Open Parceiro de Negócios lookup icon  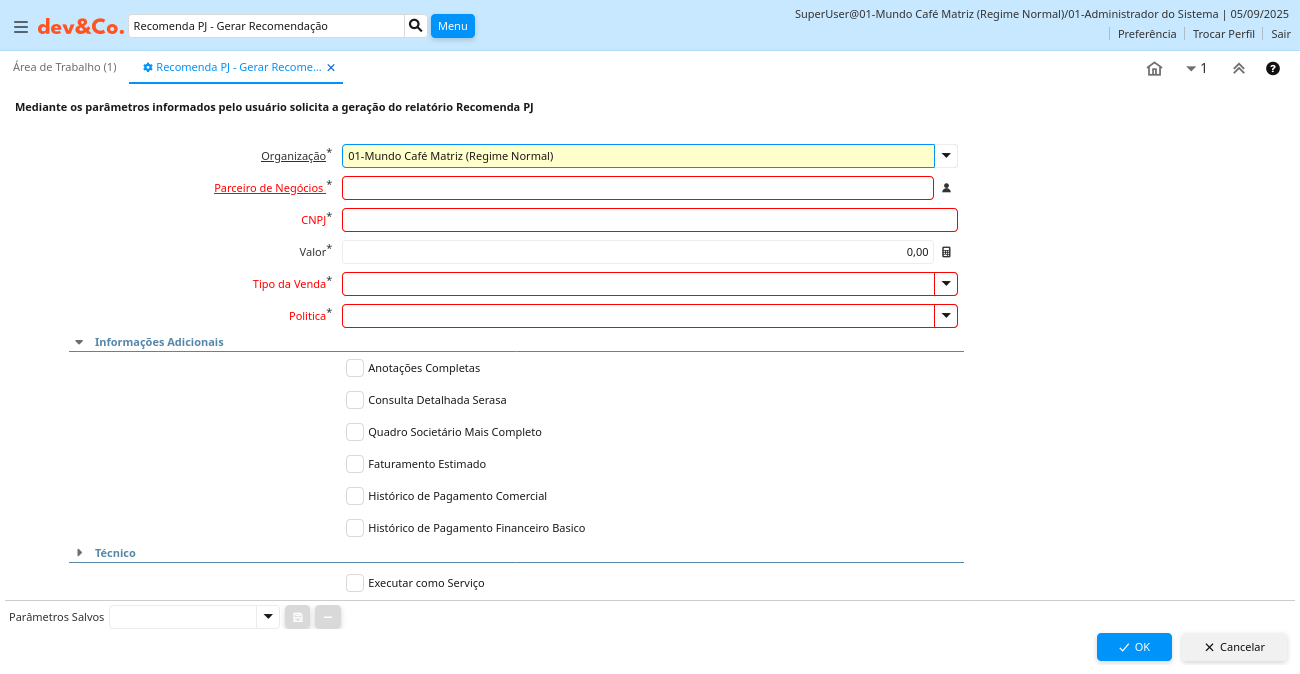point(946,188)
